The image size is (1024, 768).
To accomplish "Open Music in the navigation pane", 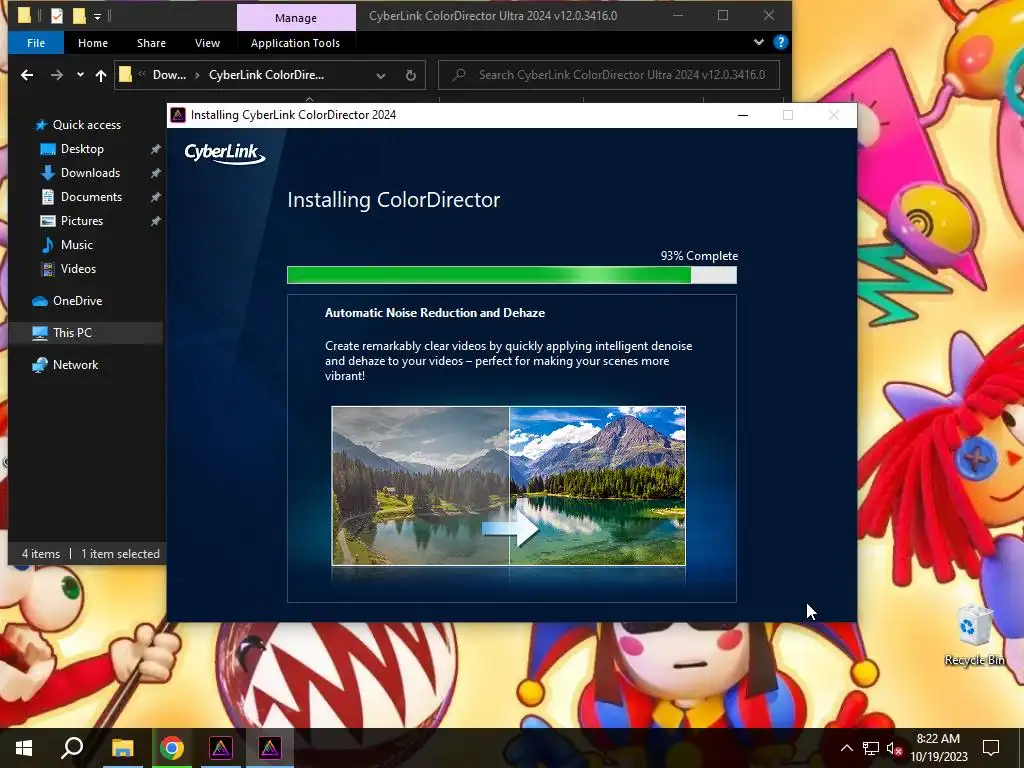I will [x=76, y=245].
